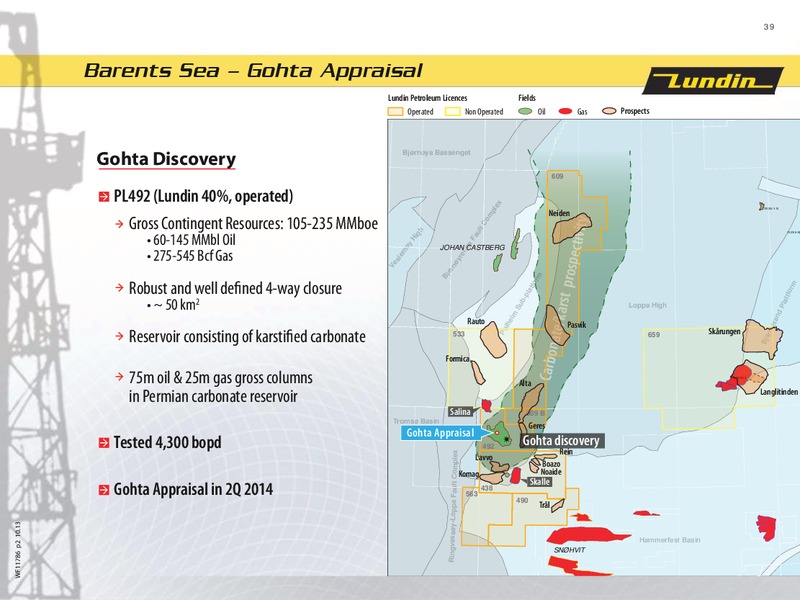This screenshot has height=600, width=800.
Task: Click the Komag prospect shape
Action: tap(493, 478)
